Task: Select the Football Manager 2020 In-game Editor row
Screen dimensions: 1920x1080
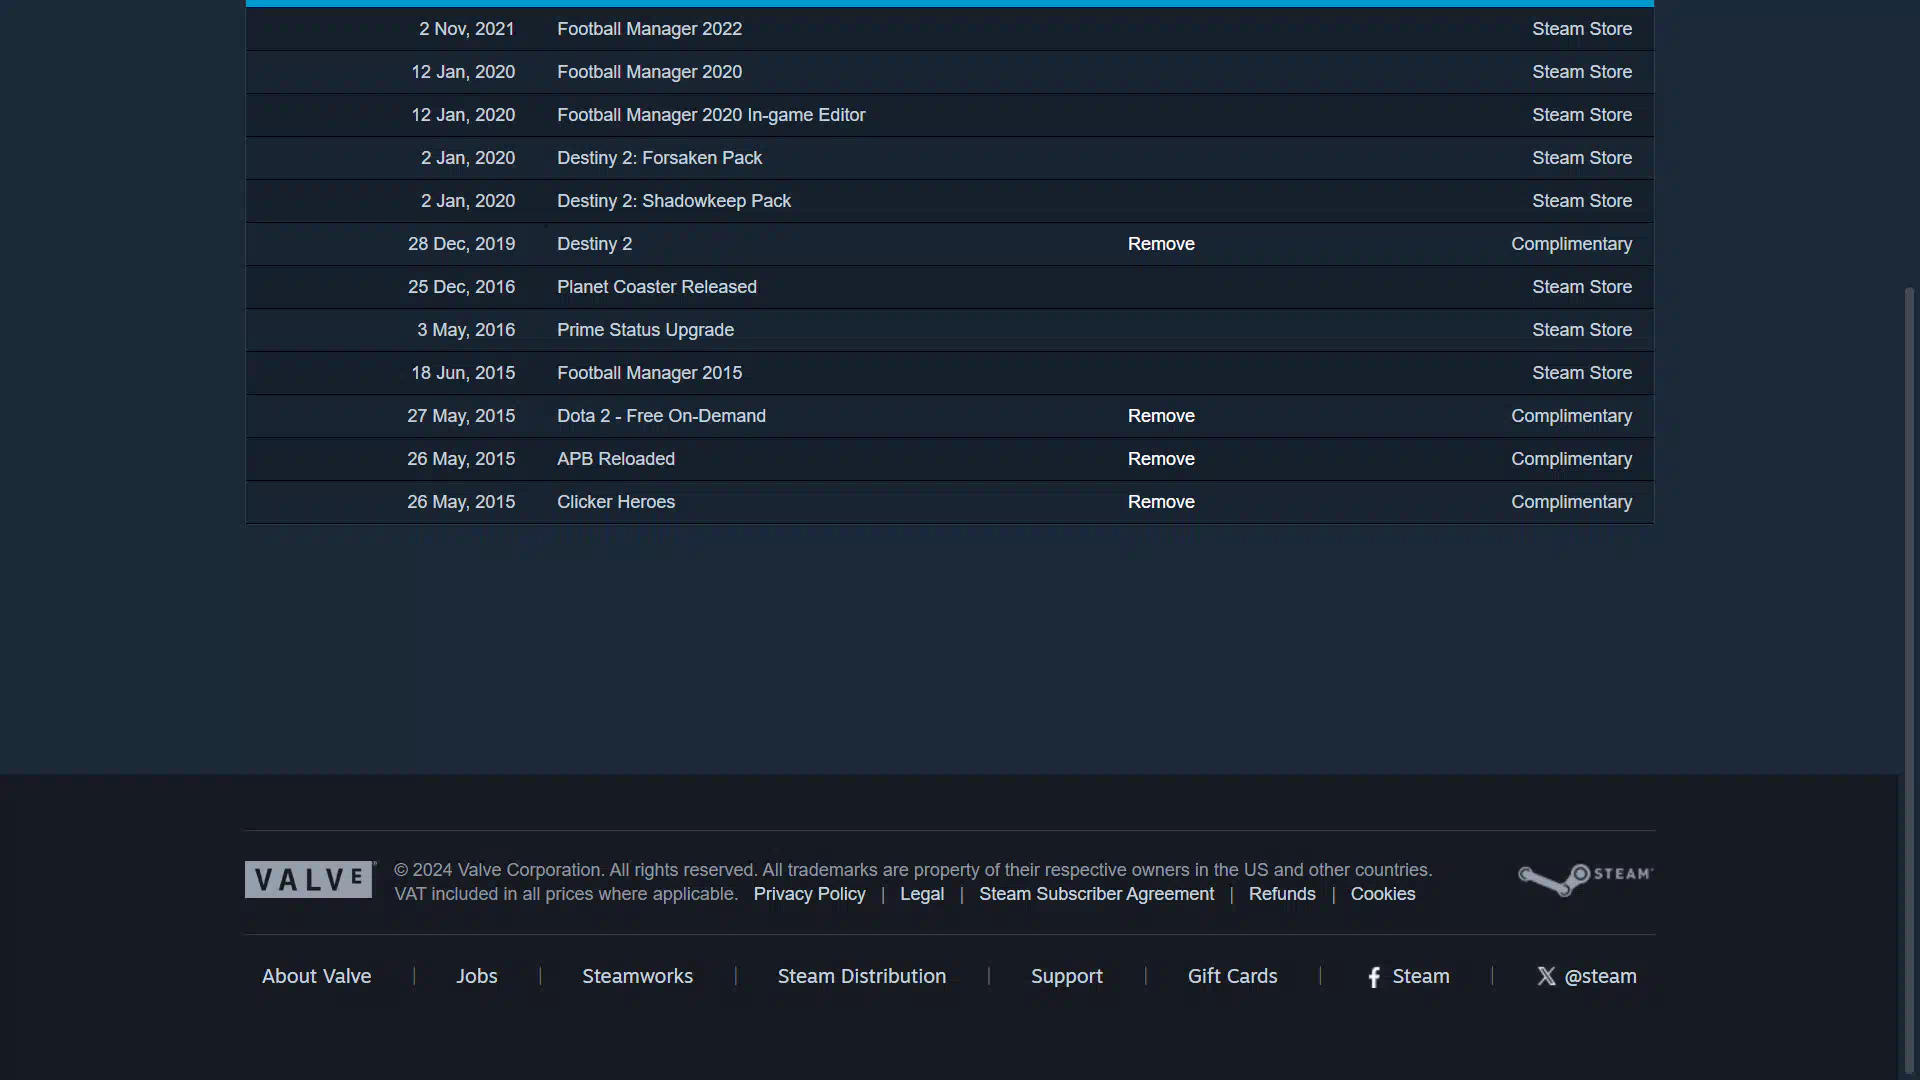Action: 950,115
